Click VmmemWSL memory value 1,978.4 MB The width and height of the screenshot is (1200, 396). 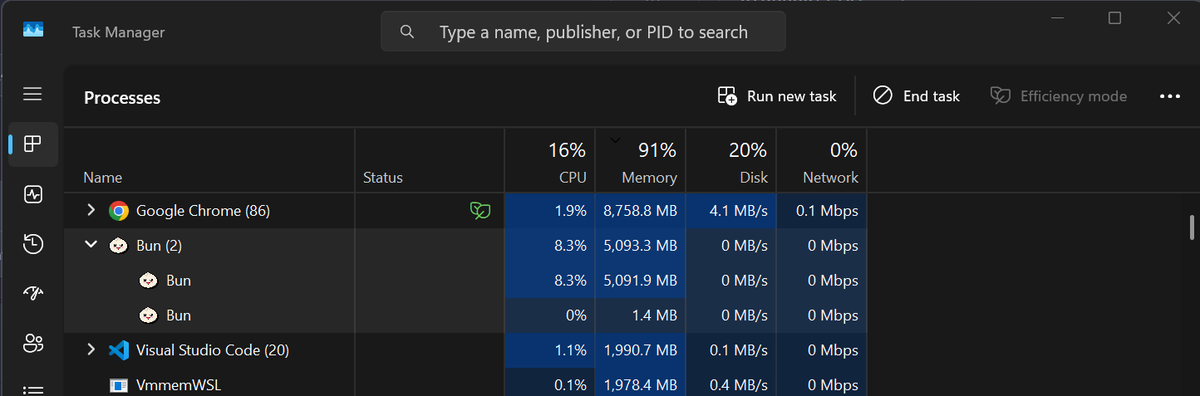point(640,385)
